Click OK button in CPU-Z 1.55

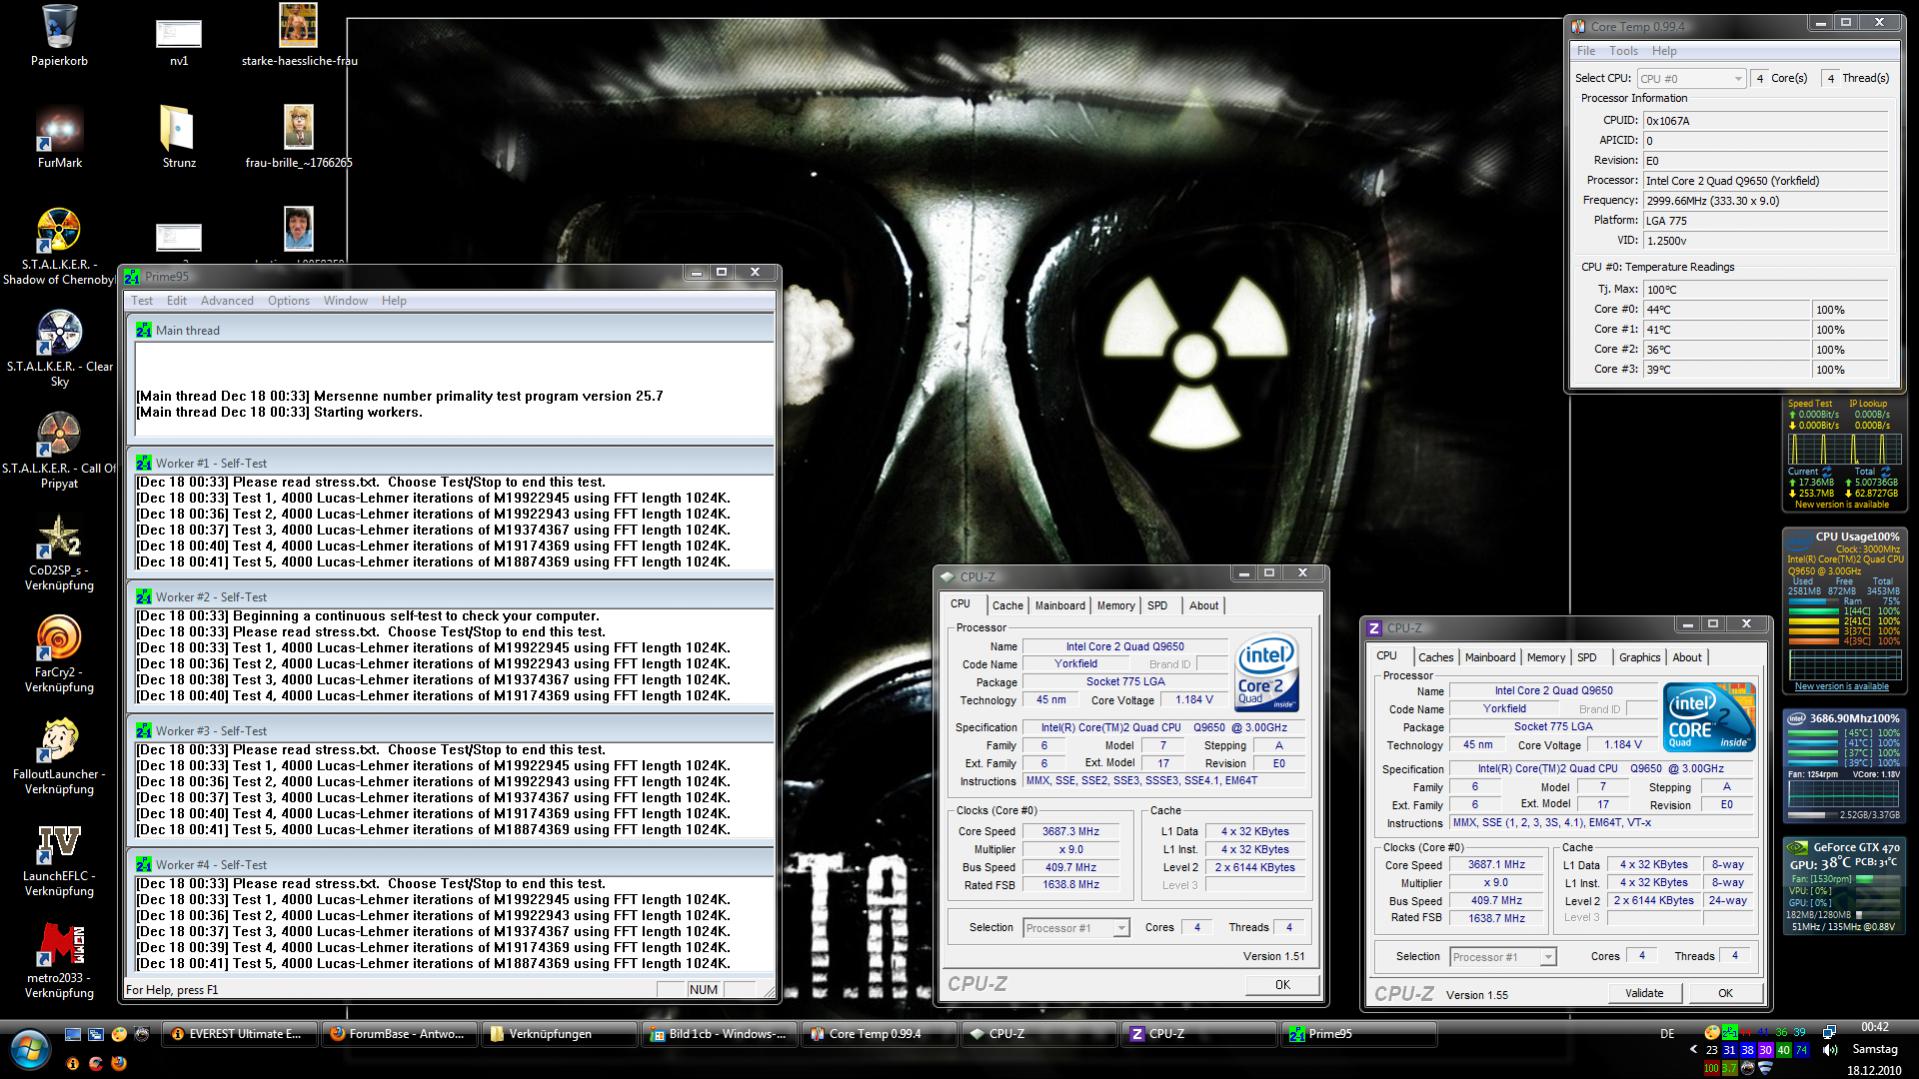1725,993
